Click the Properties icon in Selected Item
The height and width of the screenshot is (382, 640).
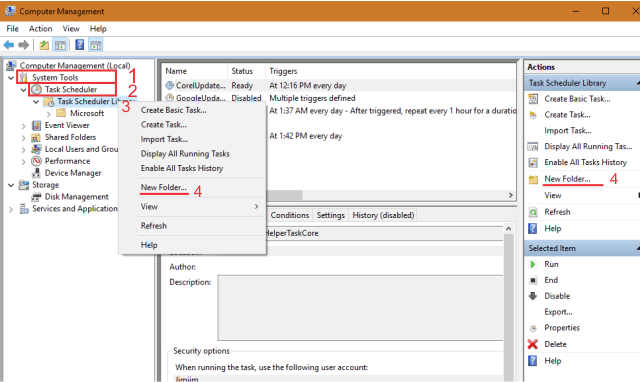point(533,328)
